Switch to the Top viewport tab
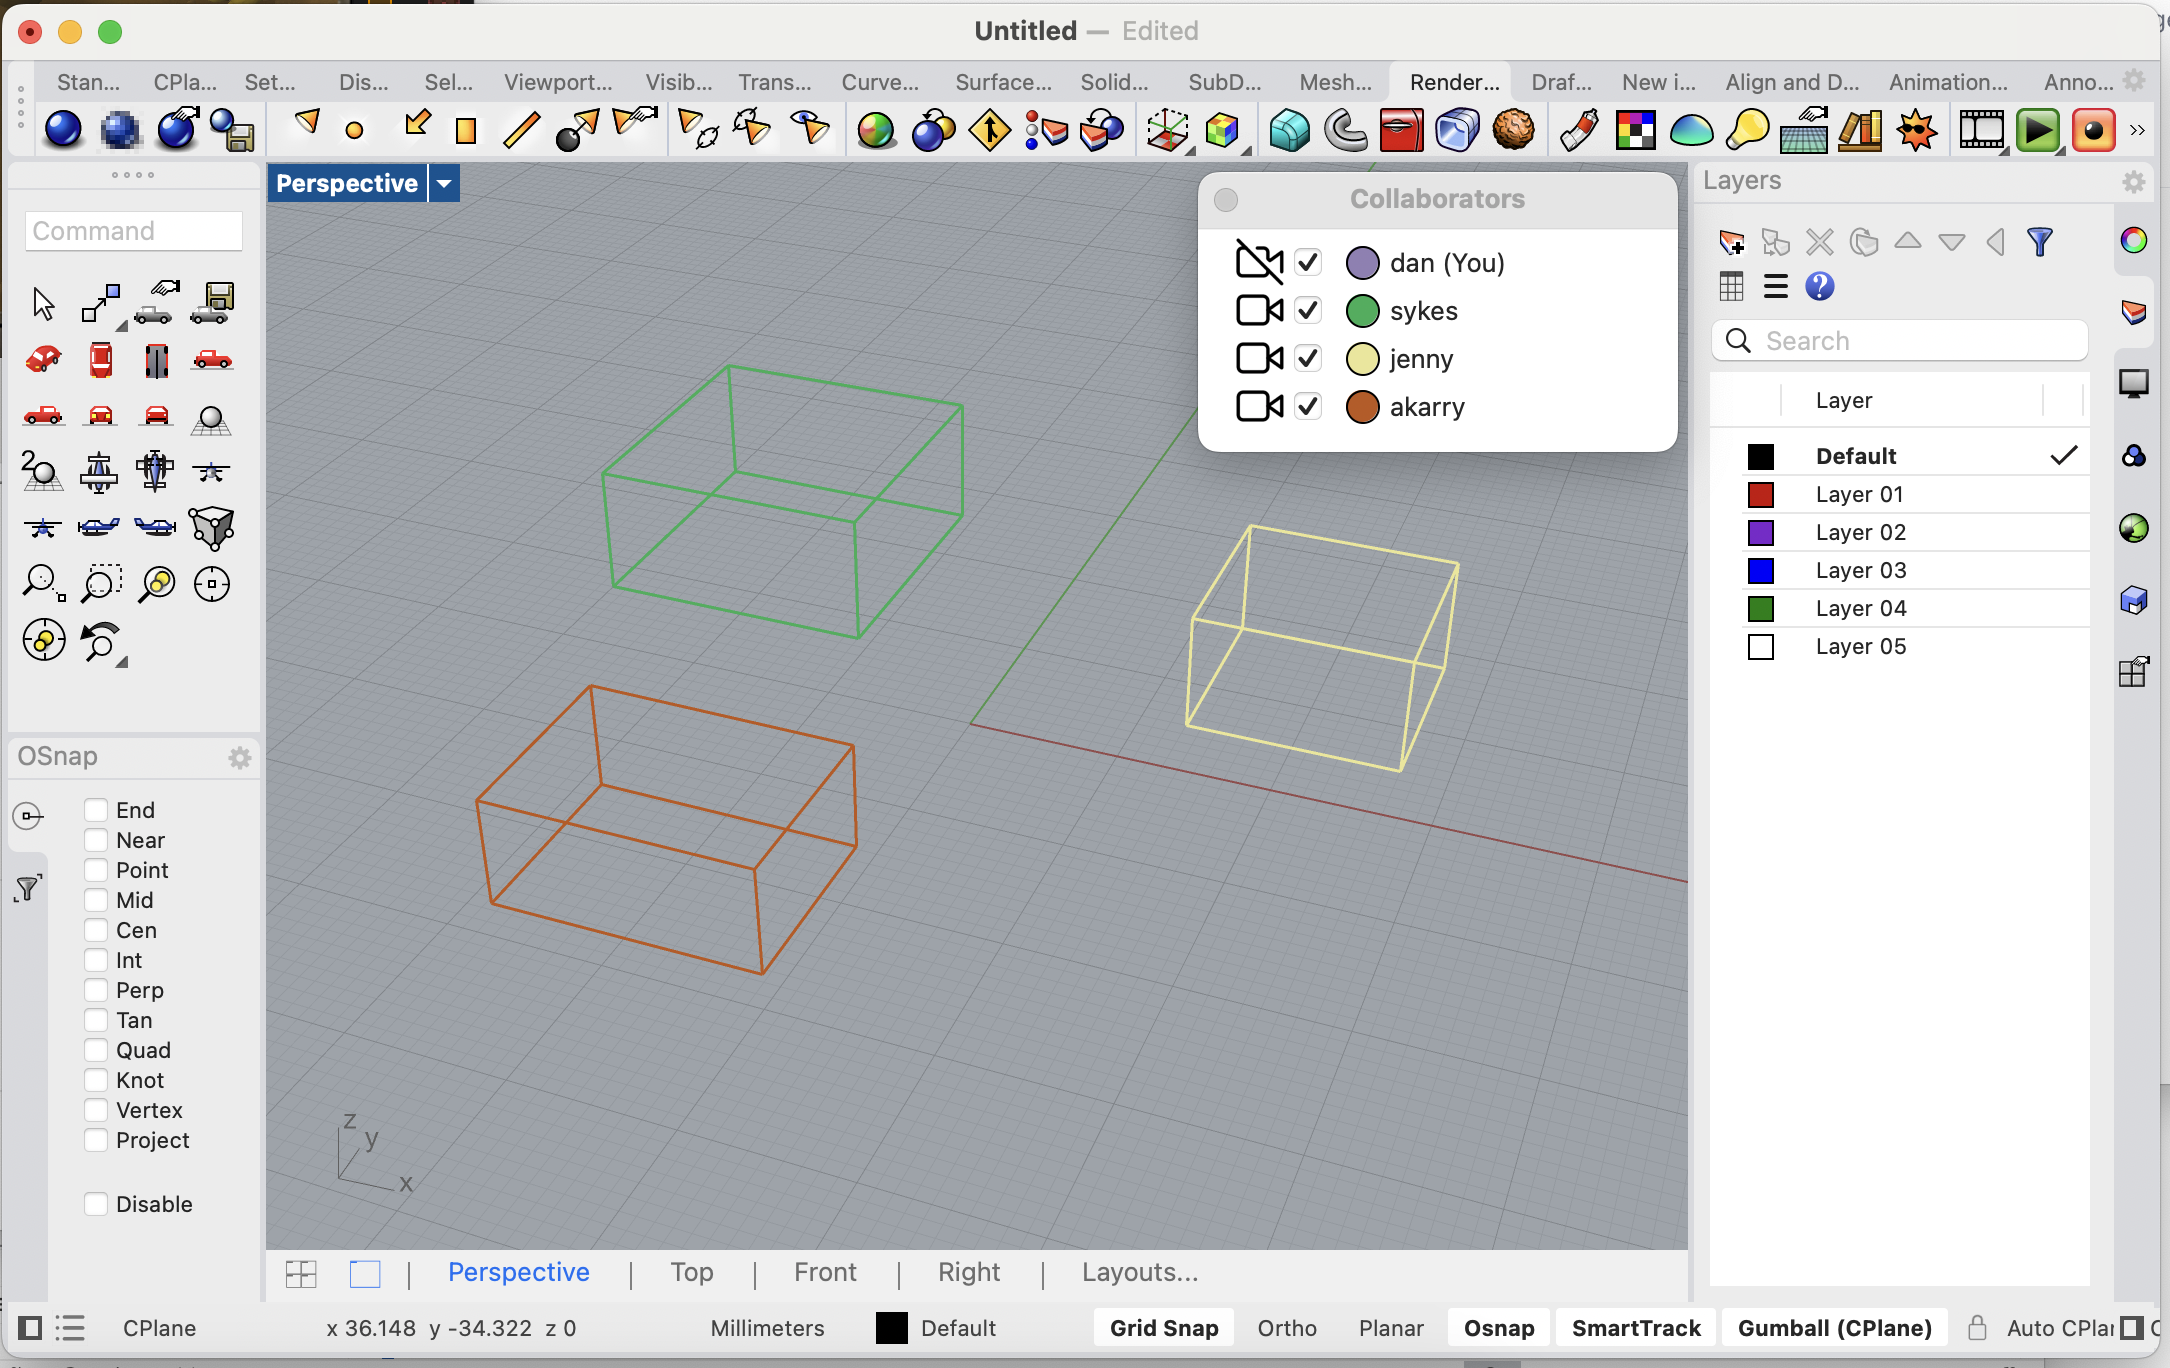This screenshot has width=2170, height=1368. pyautogui.click(x=692, y=1272)
